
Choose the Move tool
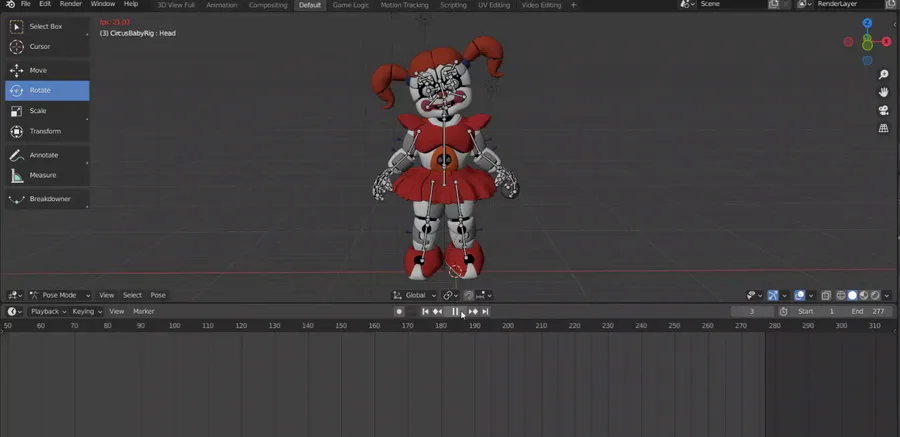[47, 70]
